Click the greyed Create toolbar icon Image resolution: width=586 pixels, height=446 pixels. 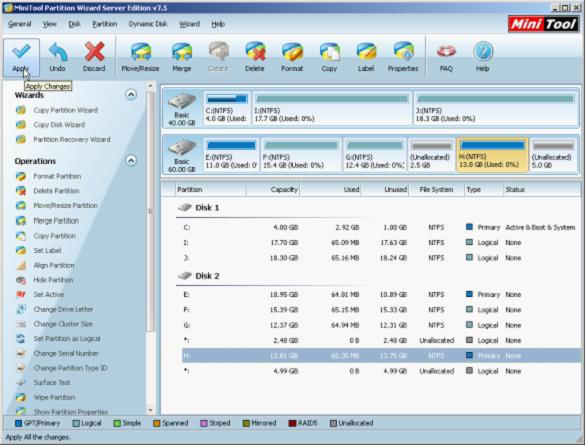[218, 52]
